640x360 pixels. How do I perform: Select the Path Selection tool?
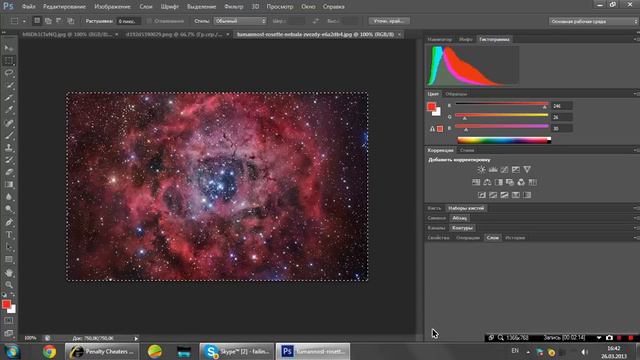pos(9,247)
